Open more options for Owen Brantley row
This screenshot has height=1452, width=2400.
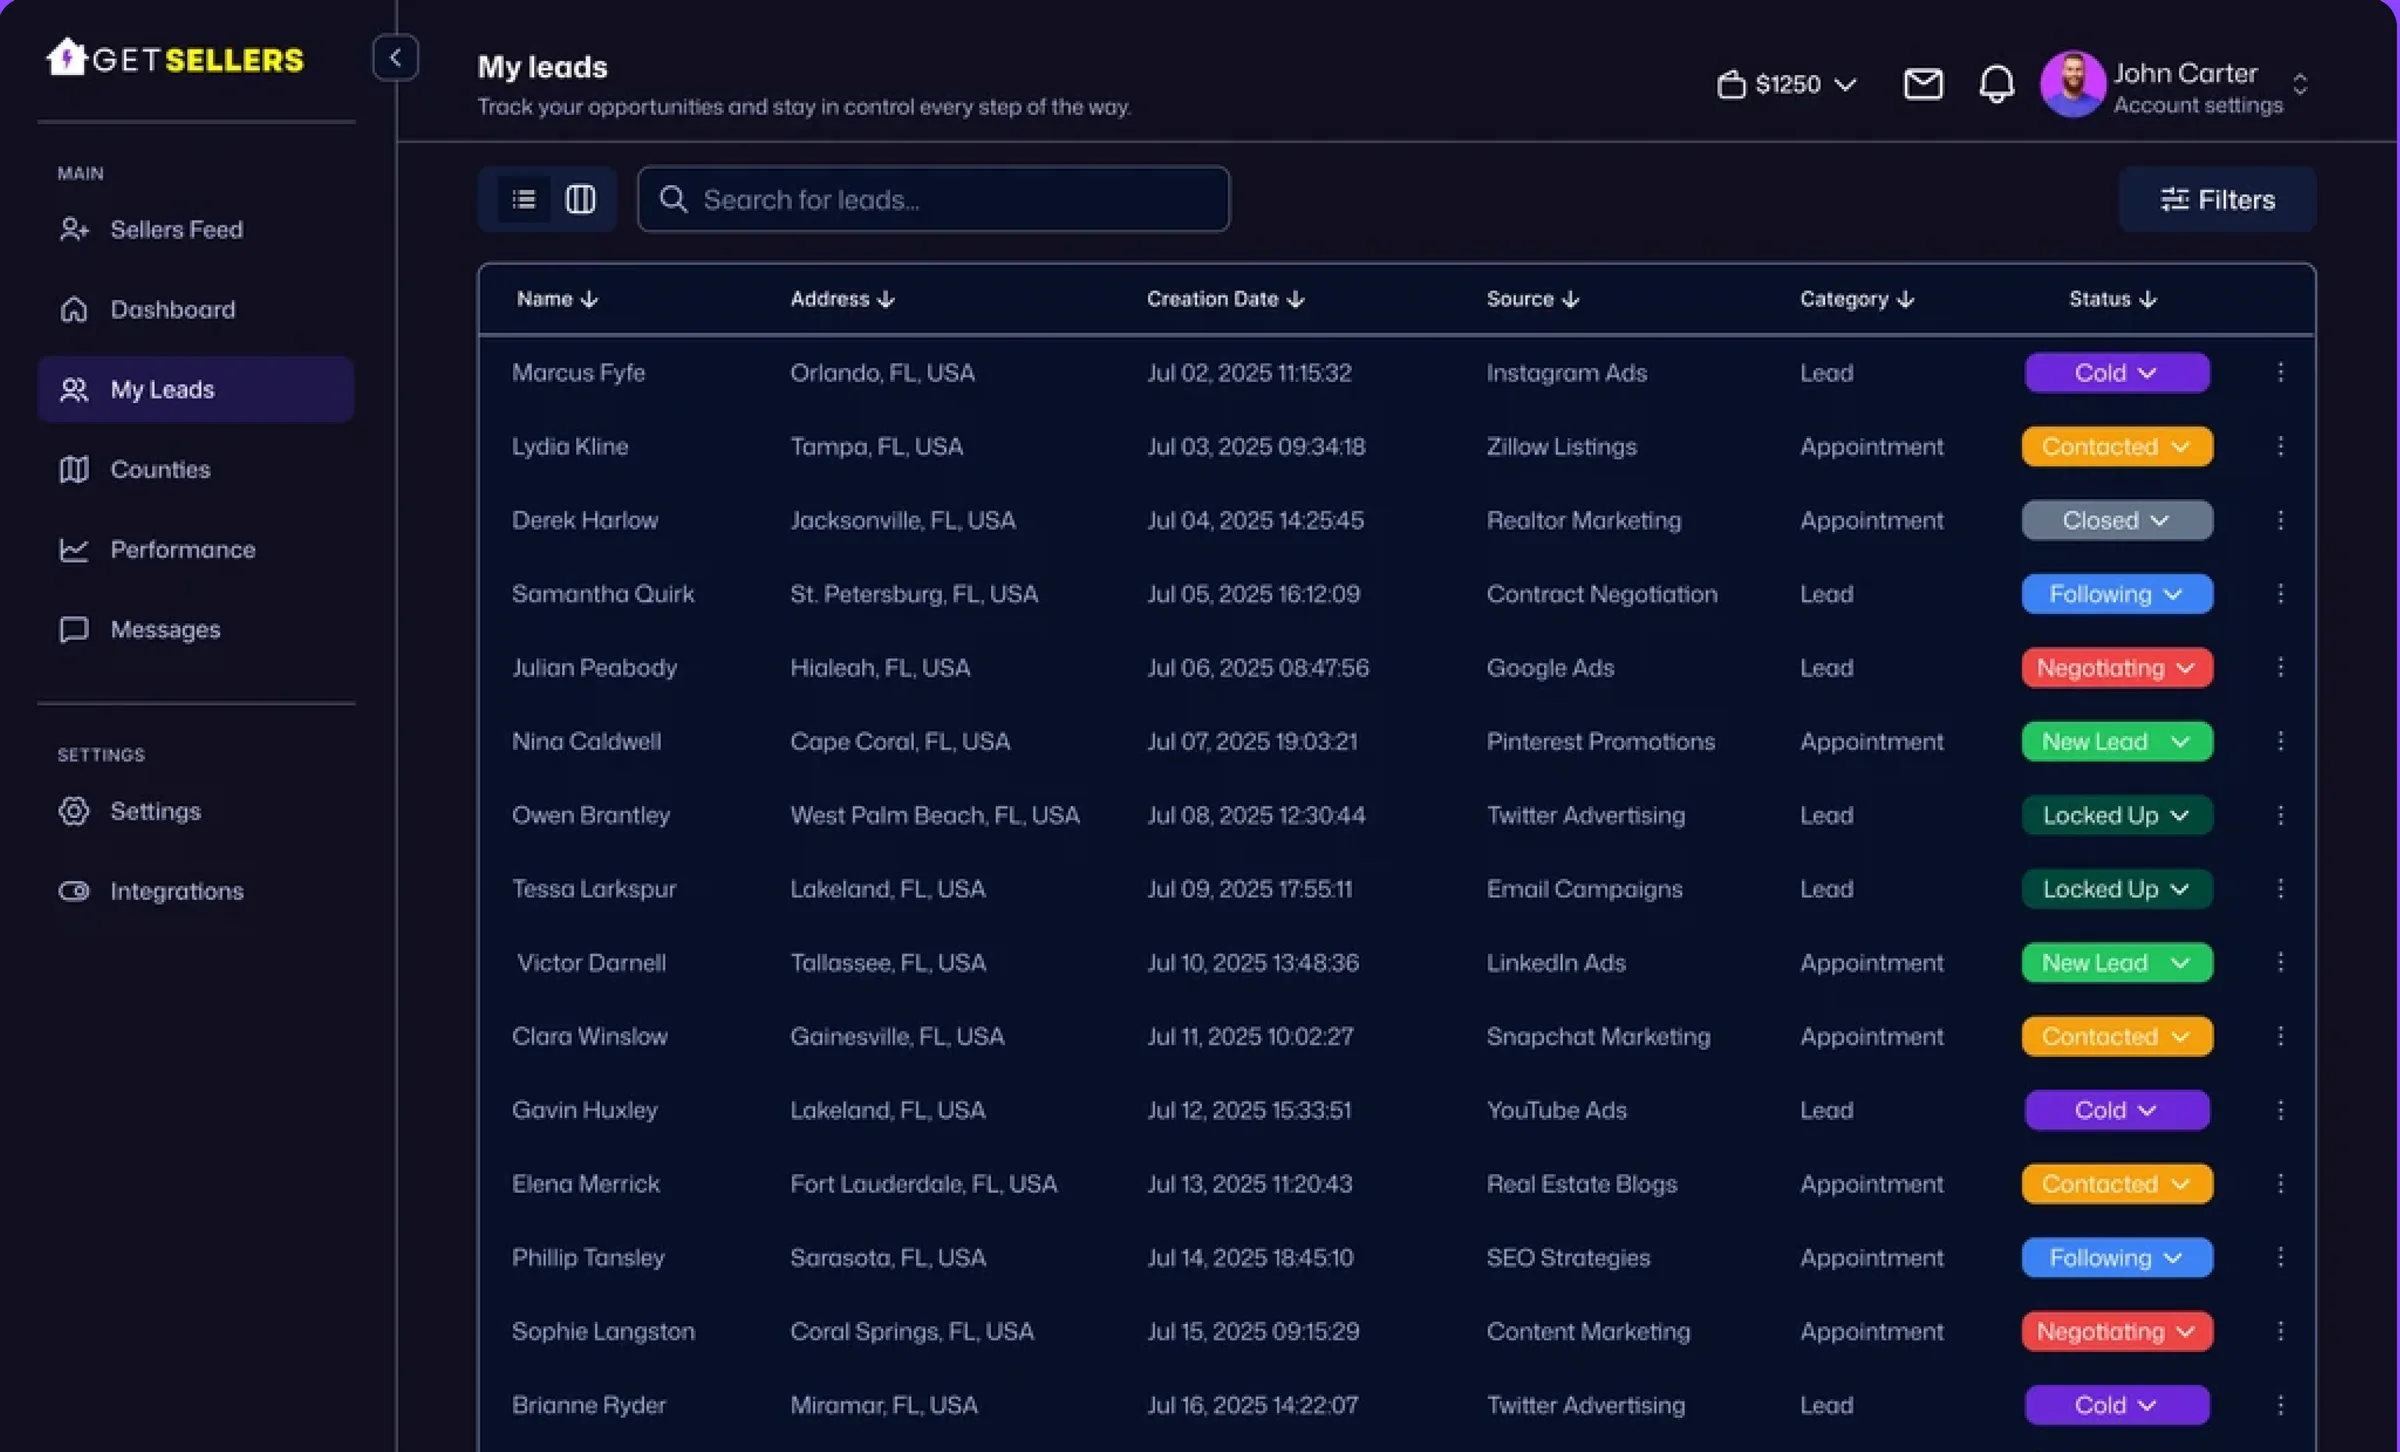[2280, 815]
